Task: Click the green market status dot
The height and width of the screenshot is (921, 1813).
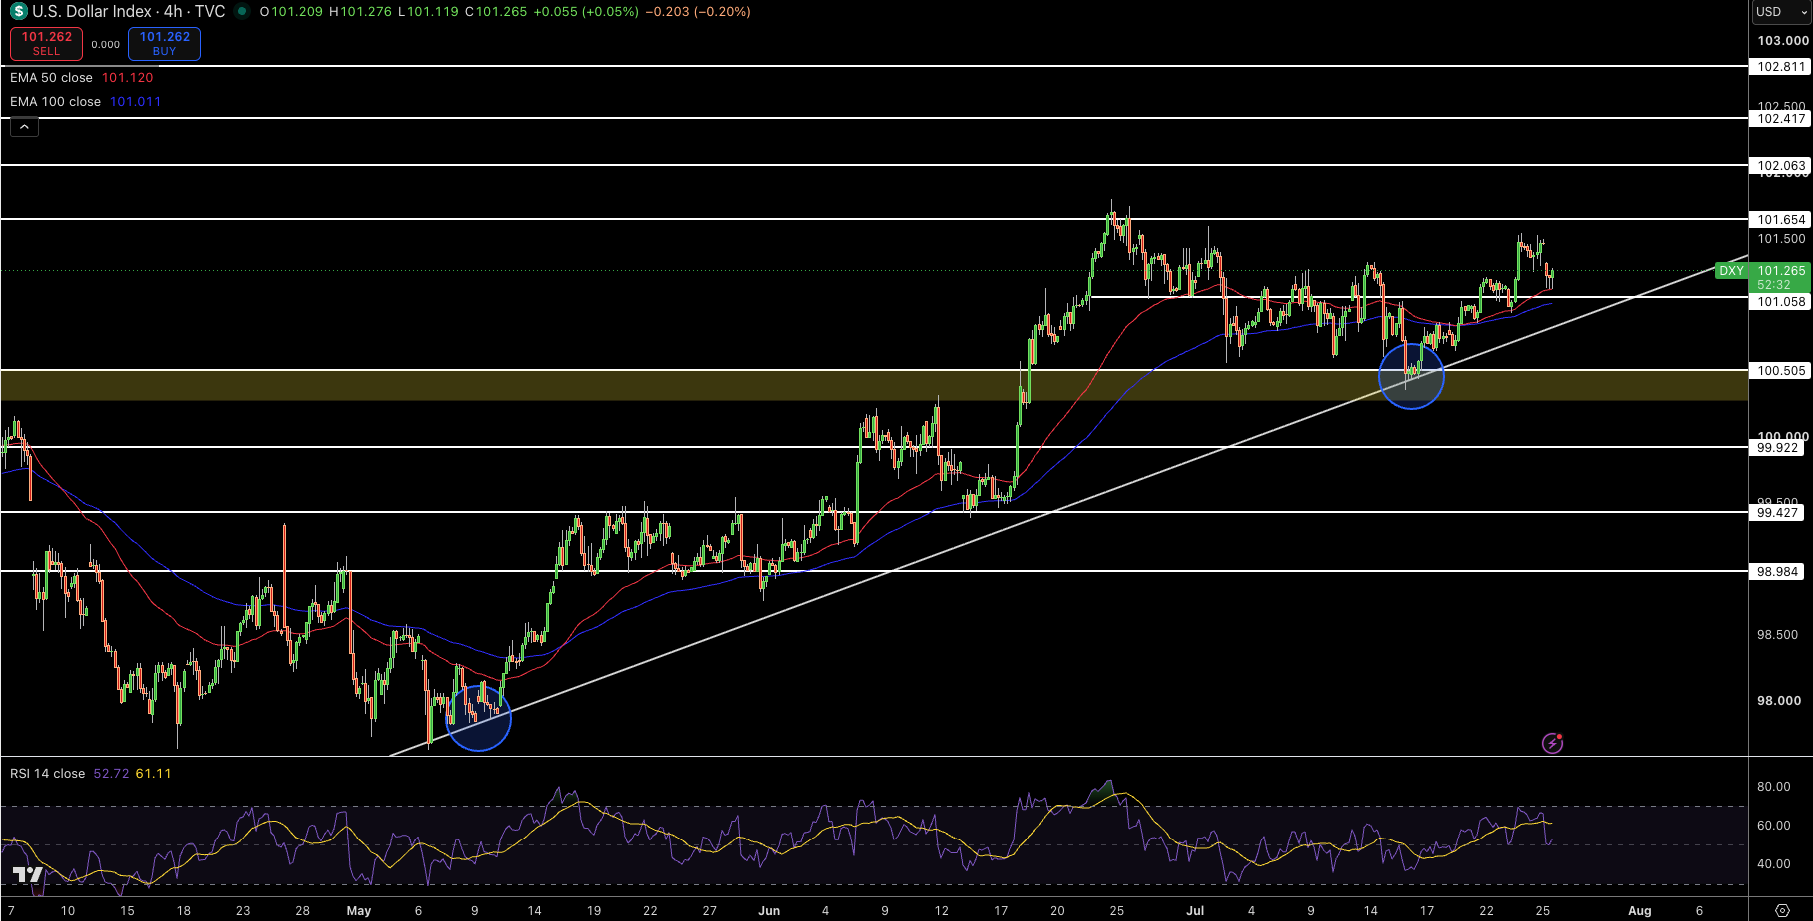Action: pos(242,12)
